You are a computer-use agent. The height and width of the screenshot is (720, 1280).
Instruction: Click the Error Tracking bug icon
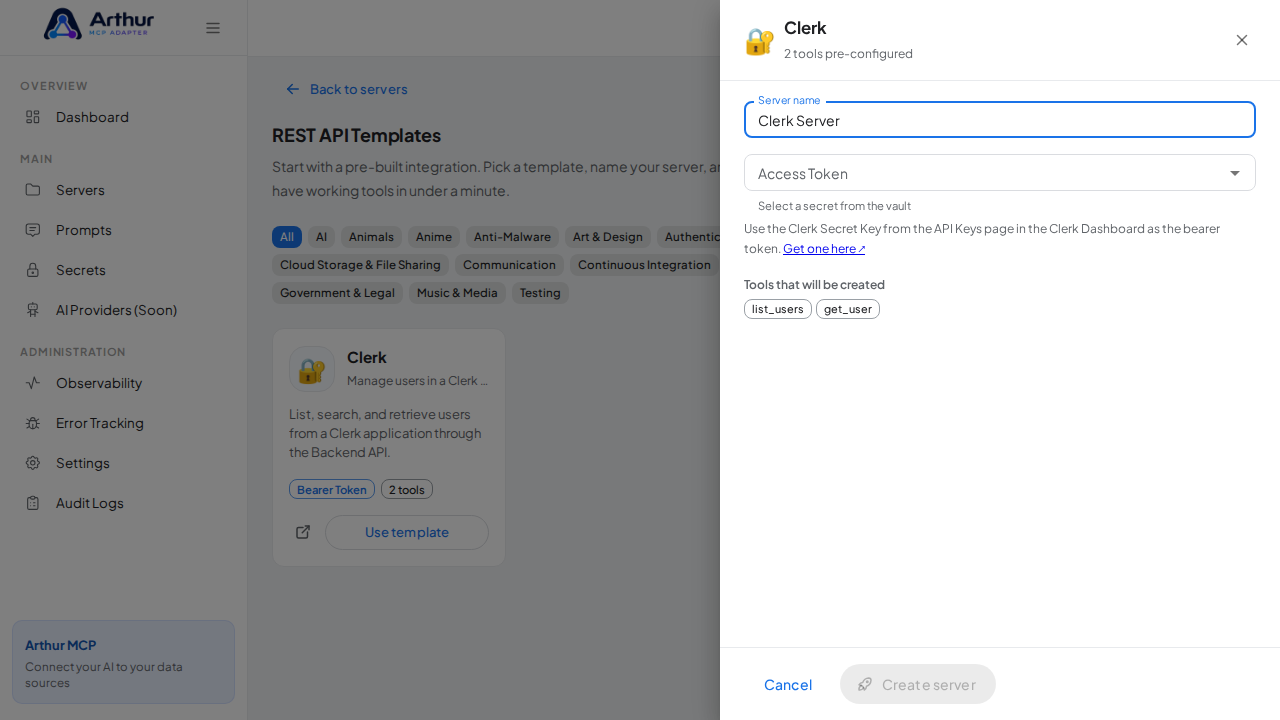click(33, 423)
